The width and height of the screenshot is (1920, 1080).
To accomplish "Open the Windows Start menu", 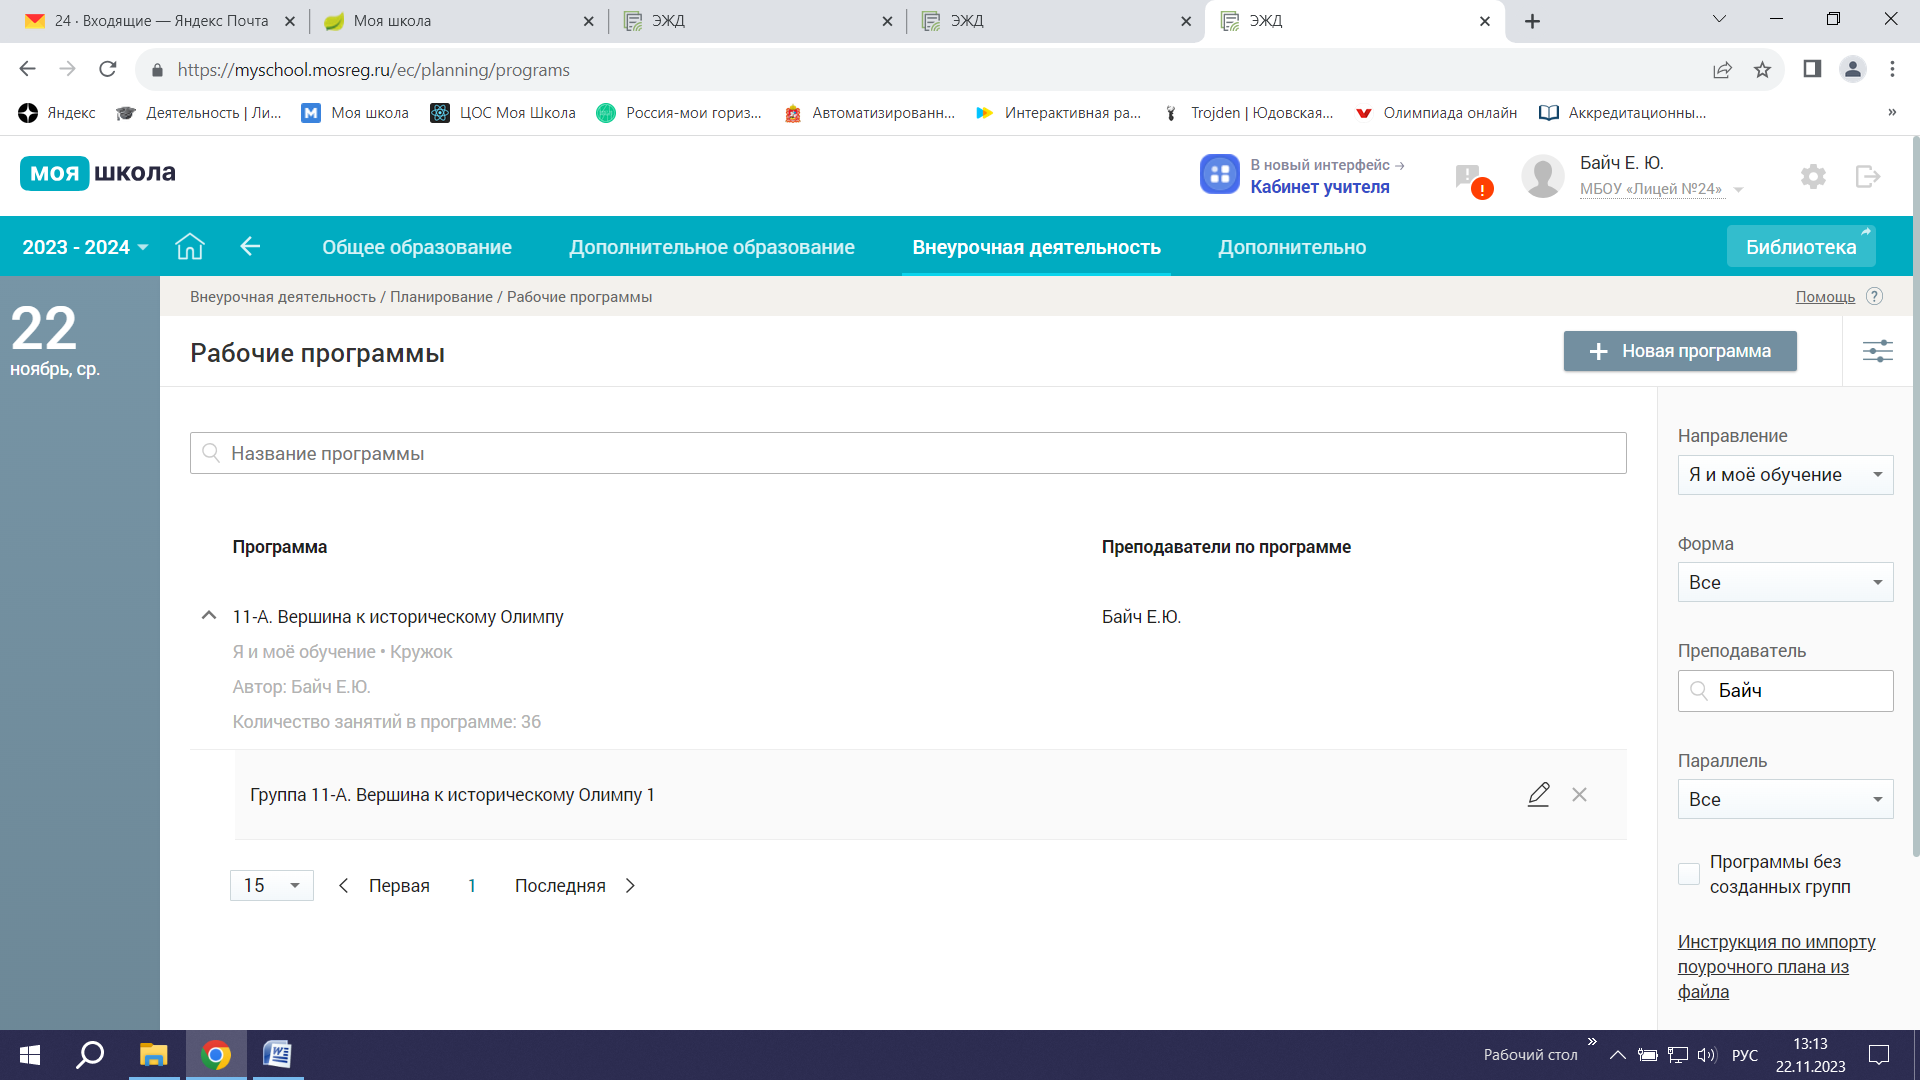I will pyautogui.click(x=30, y=1054).
